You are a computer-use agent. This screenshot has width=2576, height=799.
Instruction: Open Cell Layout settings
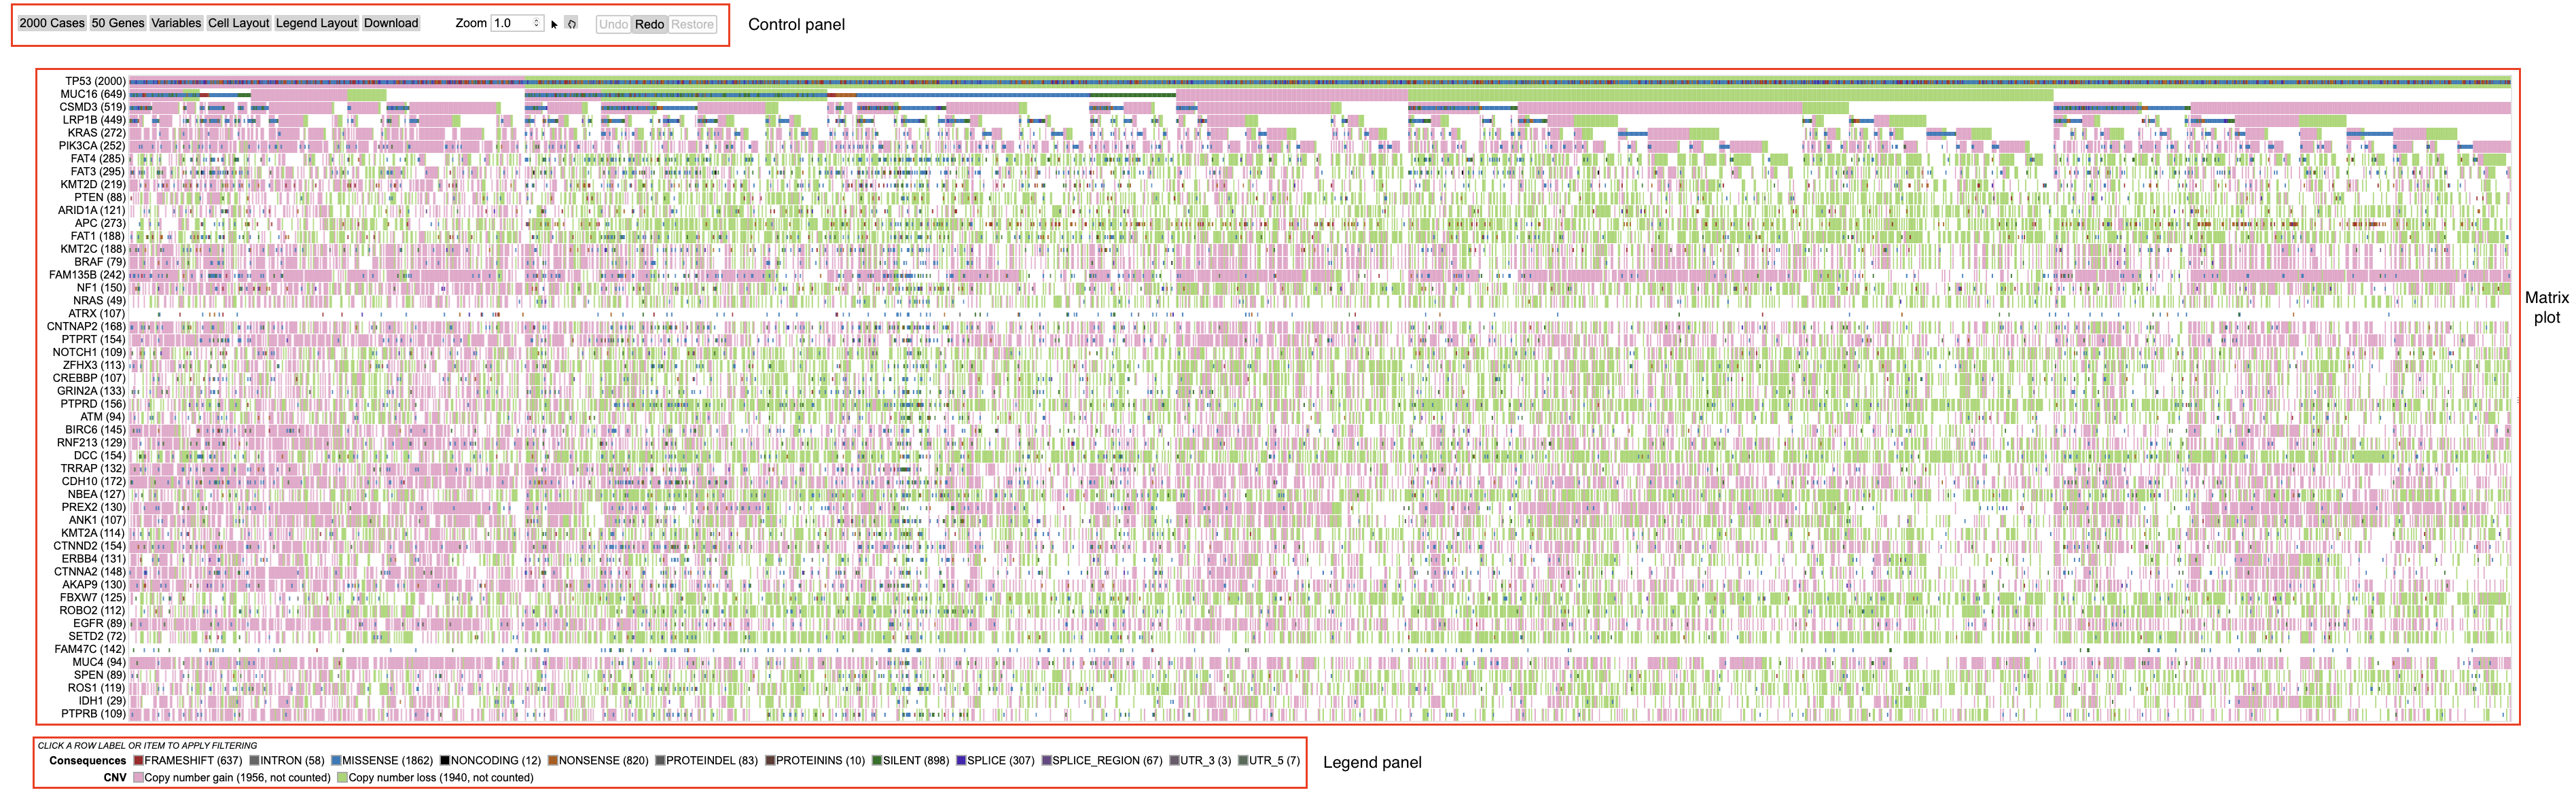tap(238, 23)
